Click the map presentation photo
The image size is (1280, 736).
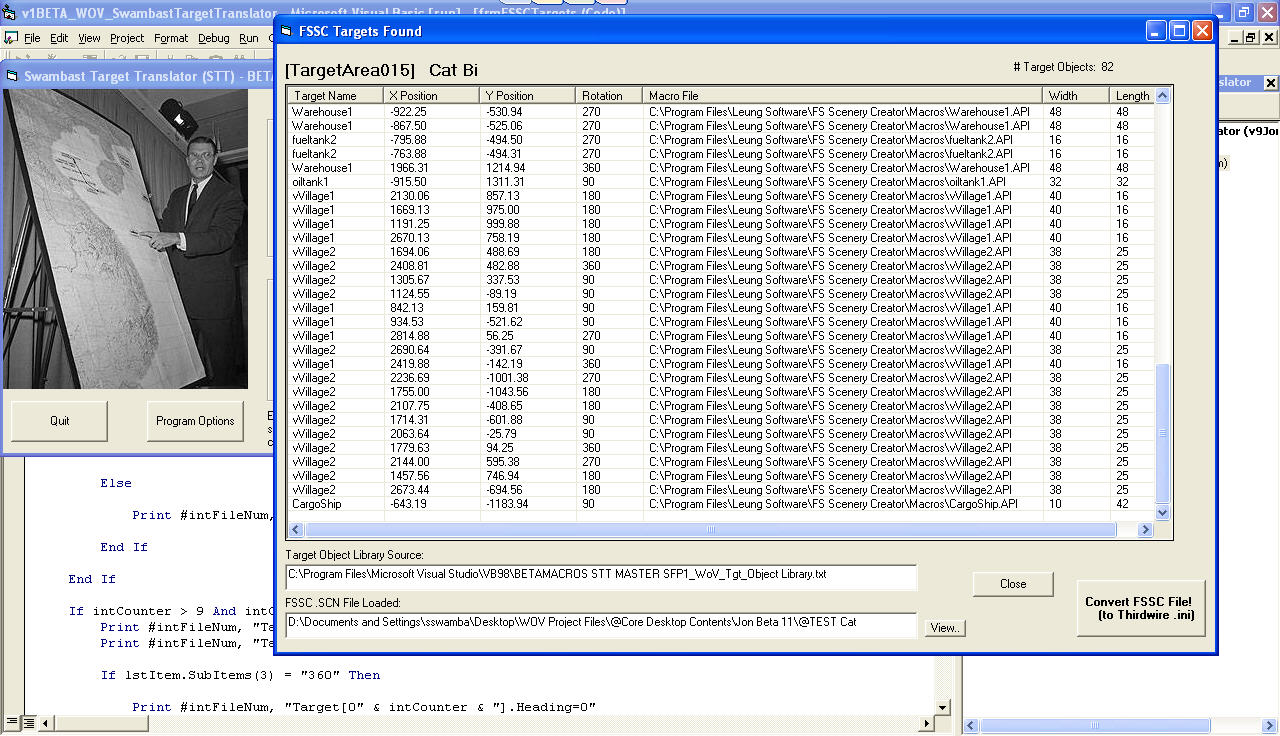(125, 239)
